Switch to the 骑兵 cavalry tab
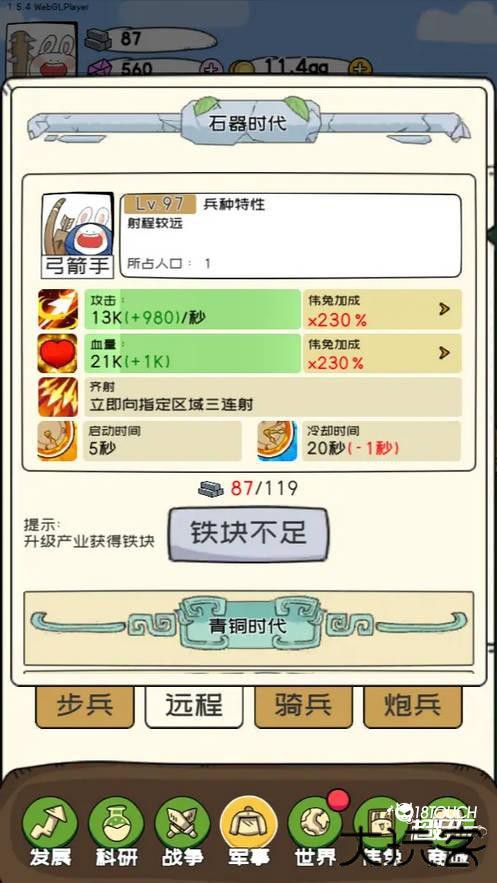This screenshot has width=497, height=883. point(303,706)
